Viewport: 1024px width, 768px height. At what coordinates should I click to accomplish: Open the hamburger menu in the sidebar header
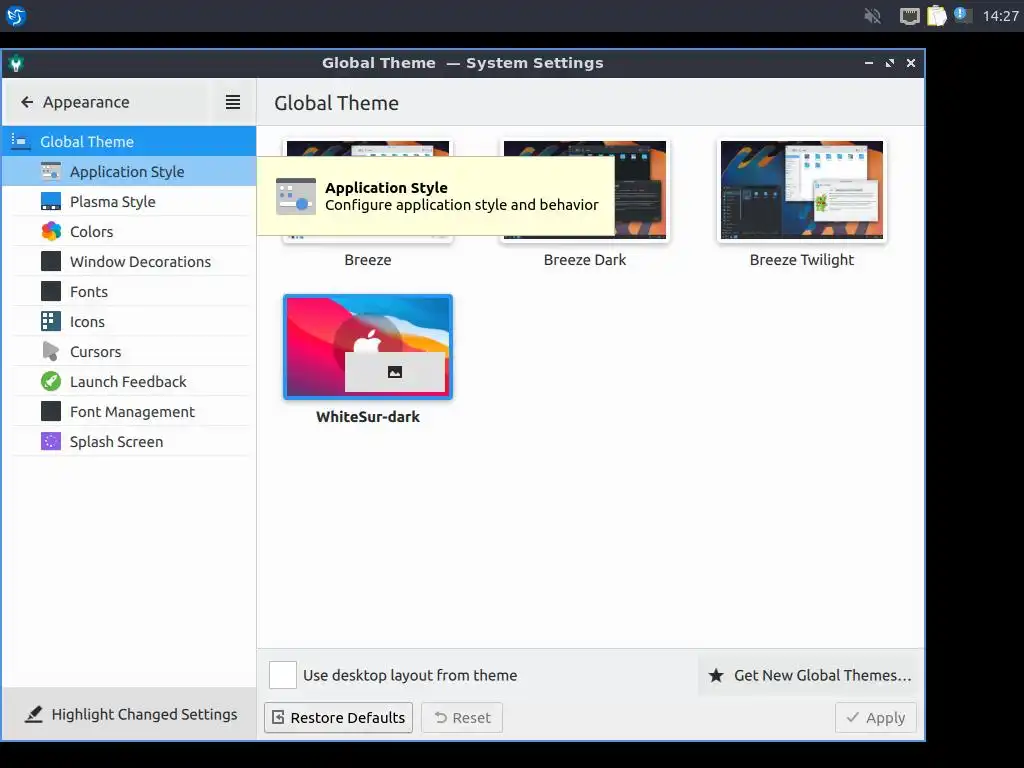click(x=232, y=102)
